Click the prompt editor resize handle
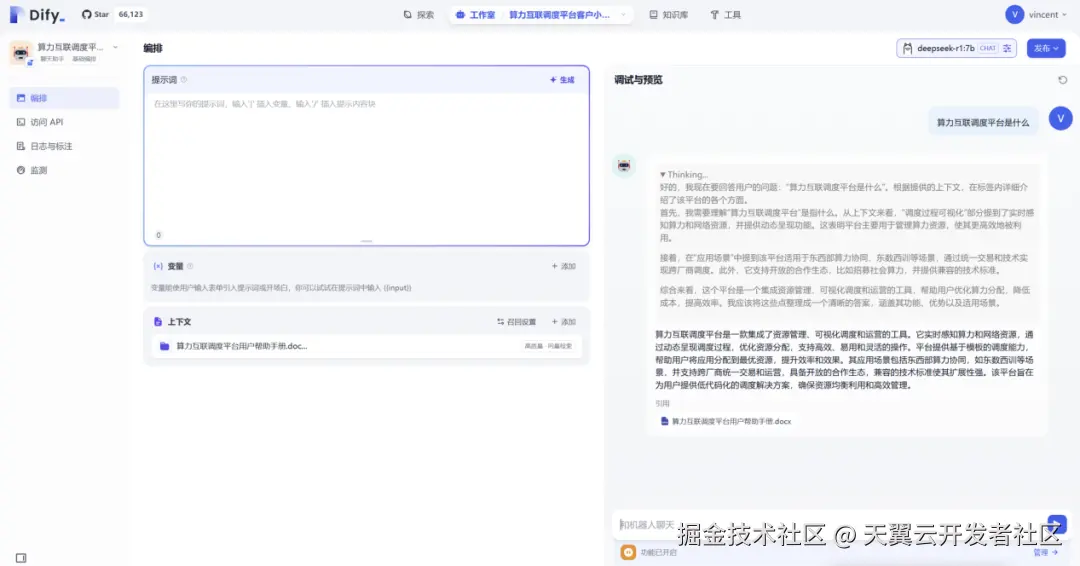The image size is (1080, 566). [x=366, y=241]
